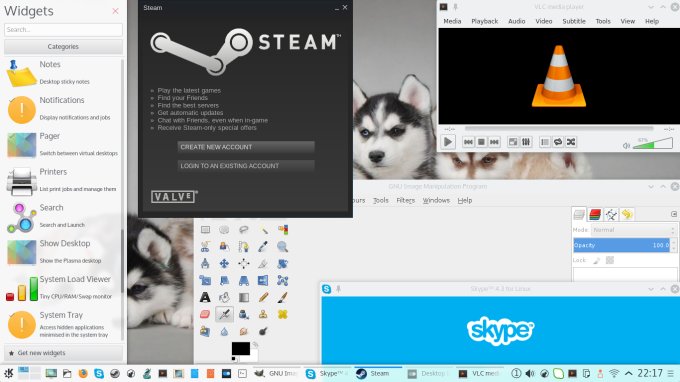
Task: Toggle VLC playlist view button
Action: (x=545, y=142)
